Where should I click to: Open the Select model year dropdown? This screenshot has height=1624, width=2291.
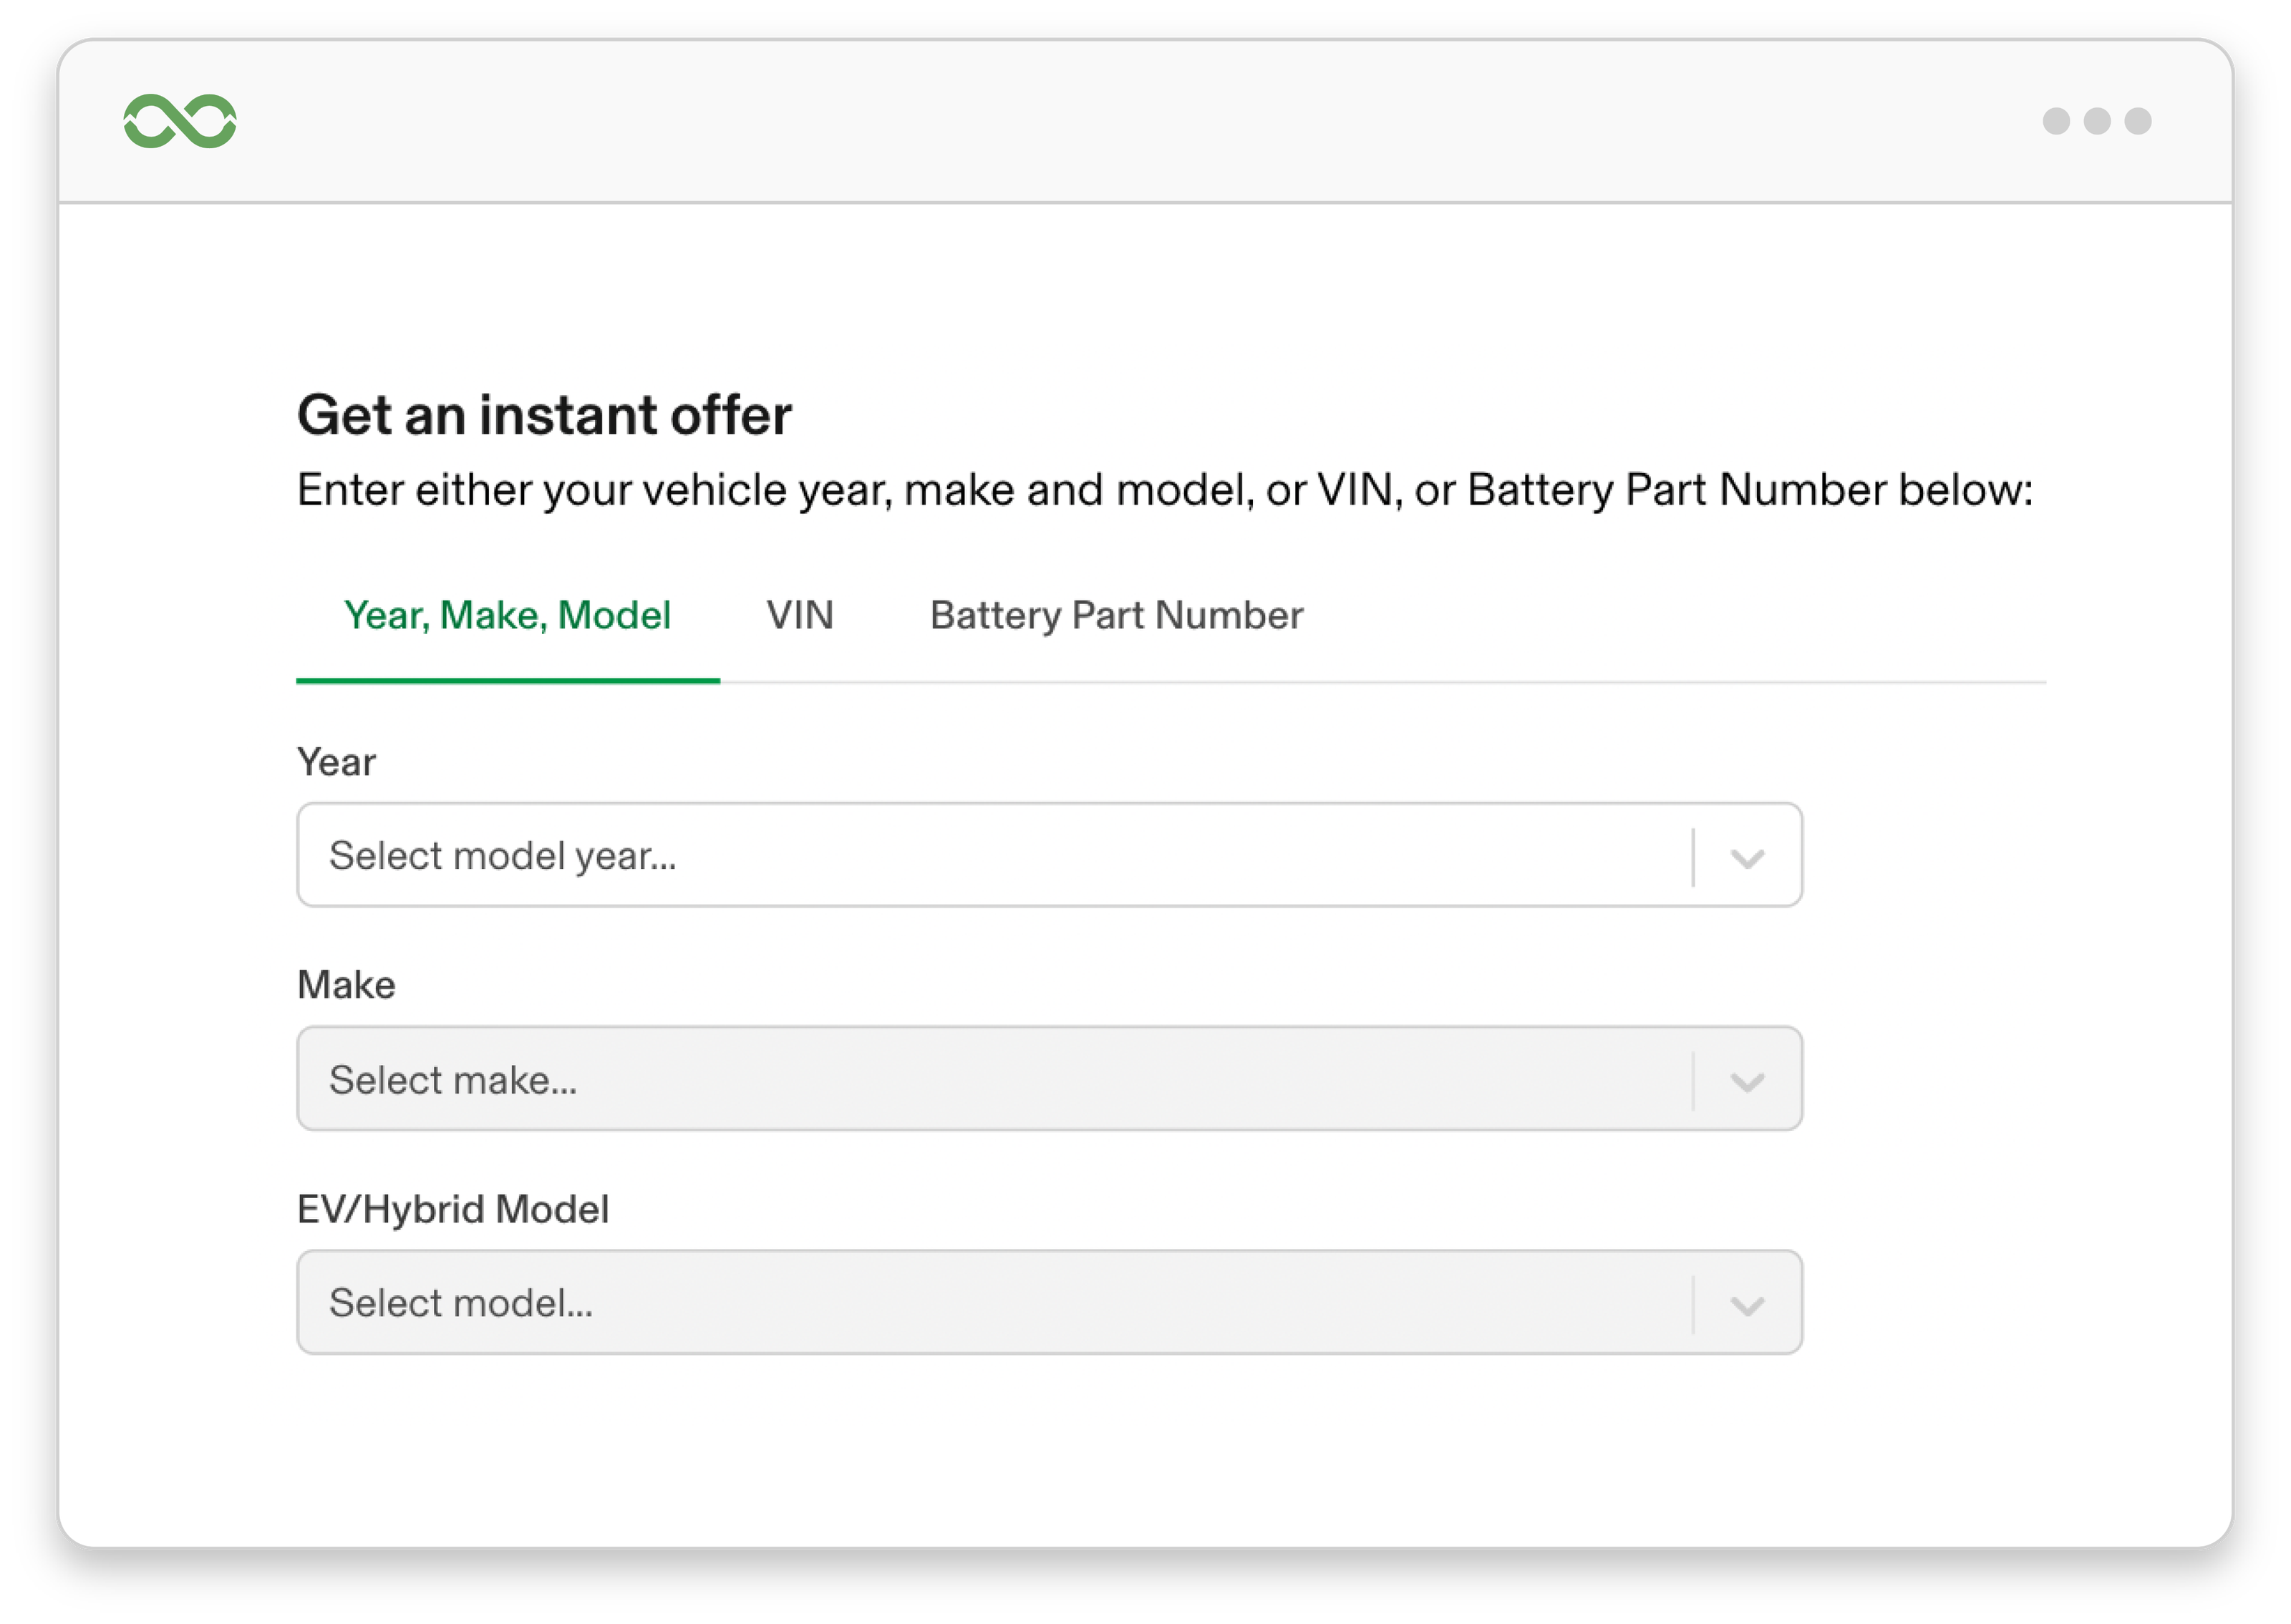pyautogui.click(x=1049, y=855)
